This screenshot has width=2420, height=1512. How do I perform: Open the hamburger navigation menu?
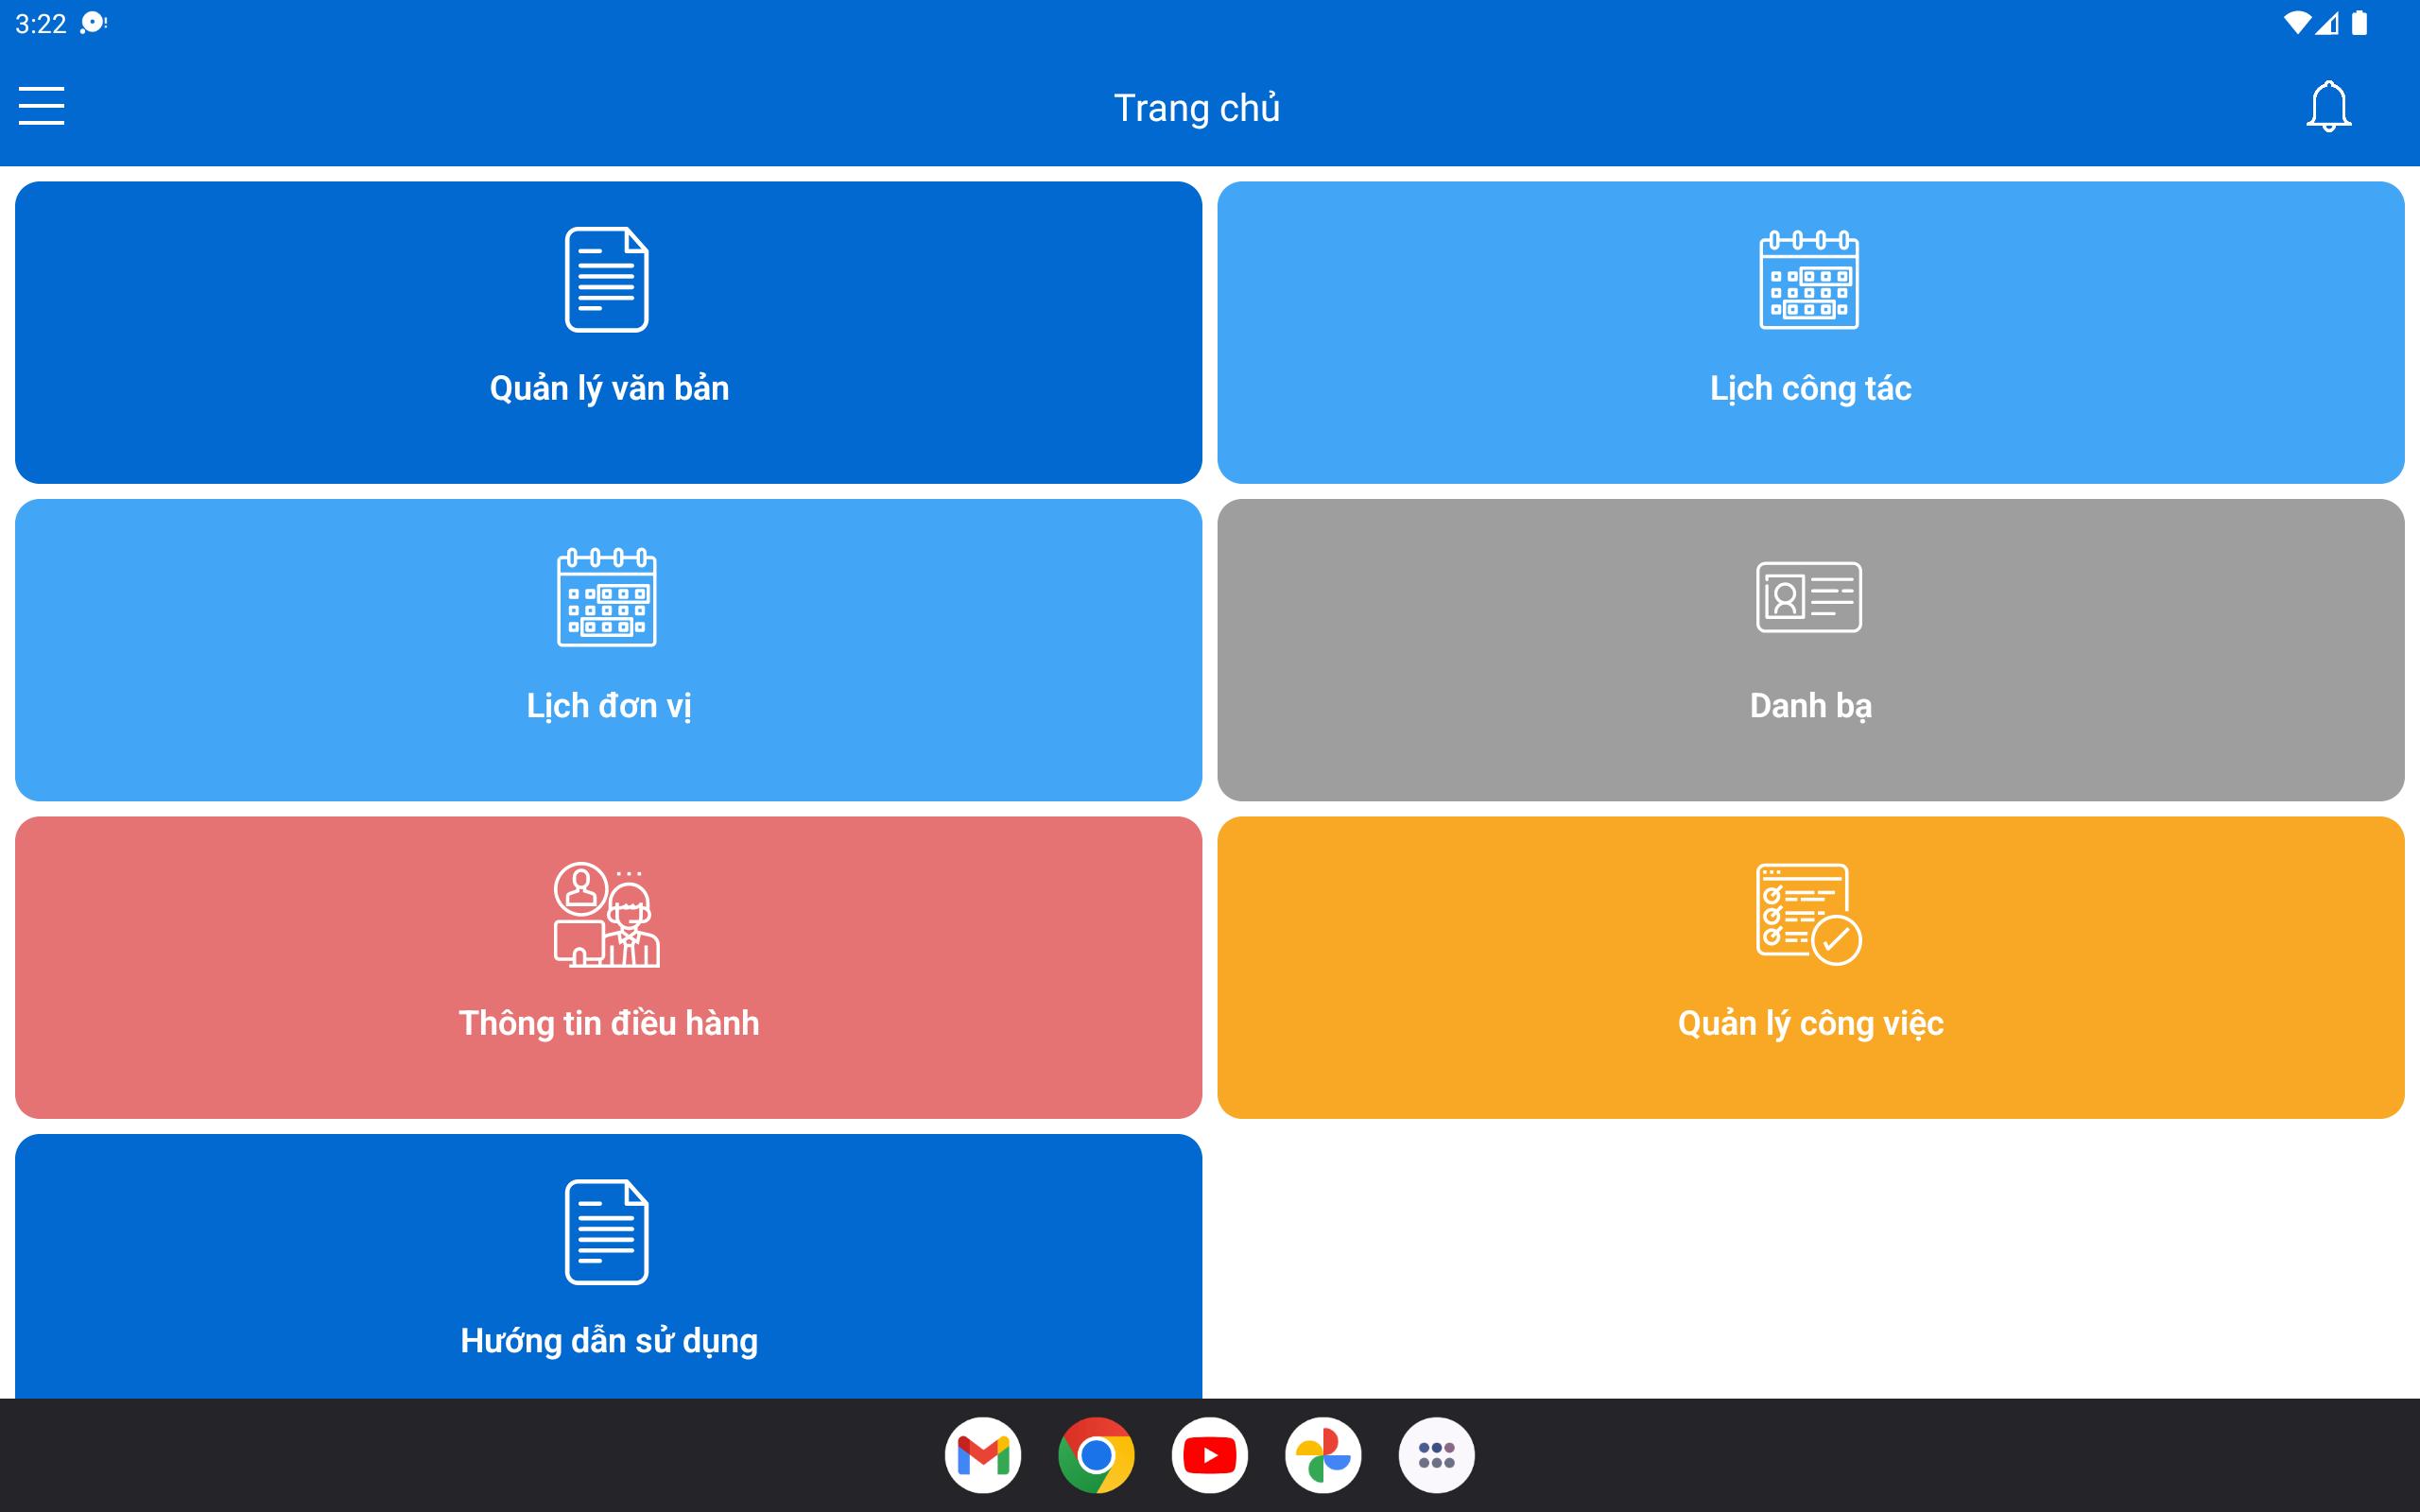pos(41,106)
